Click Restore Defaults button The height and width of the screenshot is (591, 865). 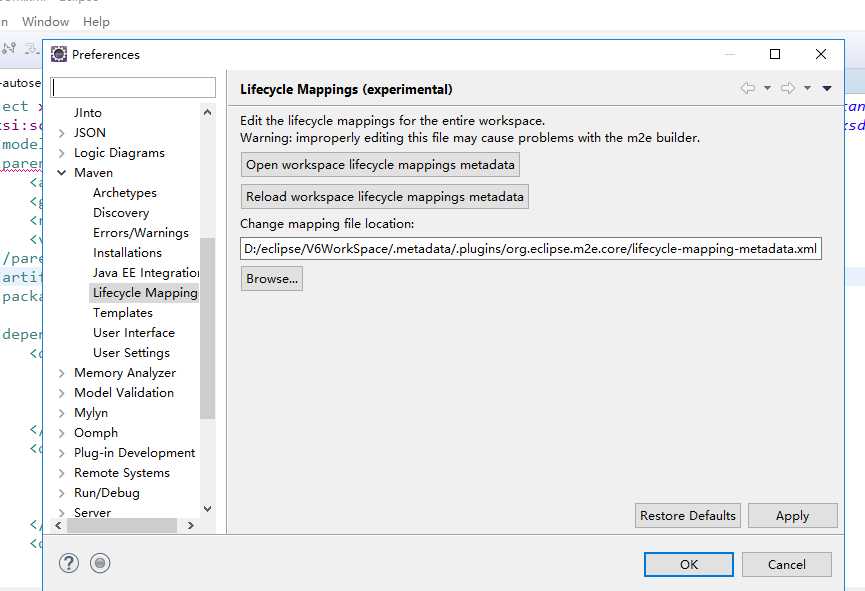click(687, 515)
